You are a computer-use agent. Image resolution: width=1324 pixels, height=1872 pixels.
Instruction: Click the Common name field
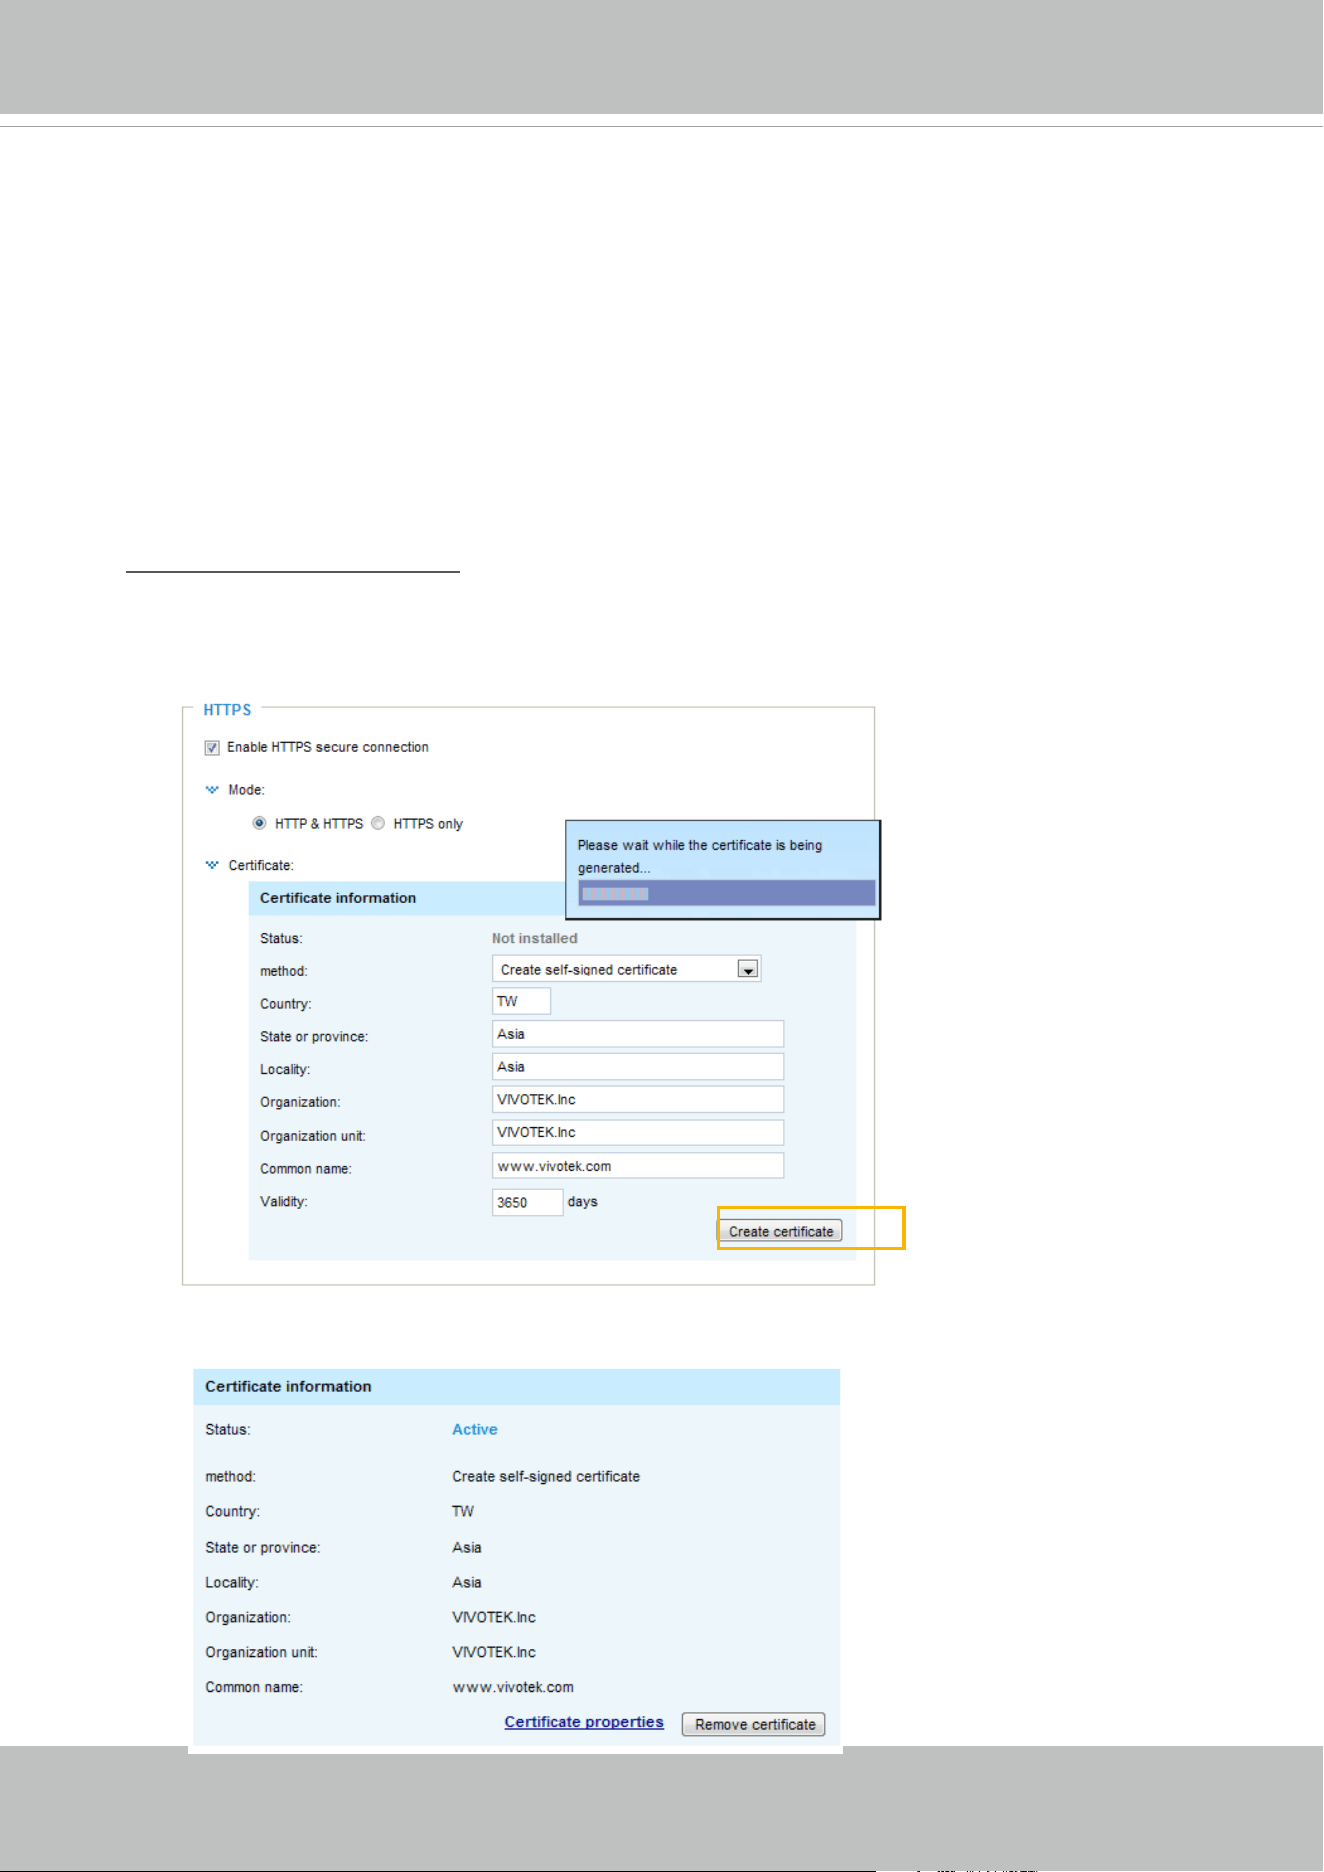tap(638, 1166)
